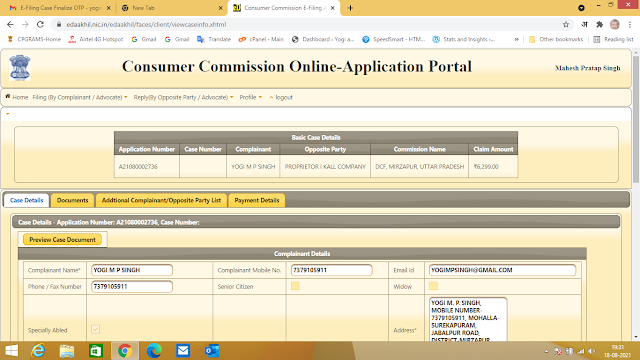Bookmark this page with star icon
The image size is (640, 360).
click(x=566, y=24)
